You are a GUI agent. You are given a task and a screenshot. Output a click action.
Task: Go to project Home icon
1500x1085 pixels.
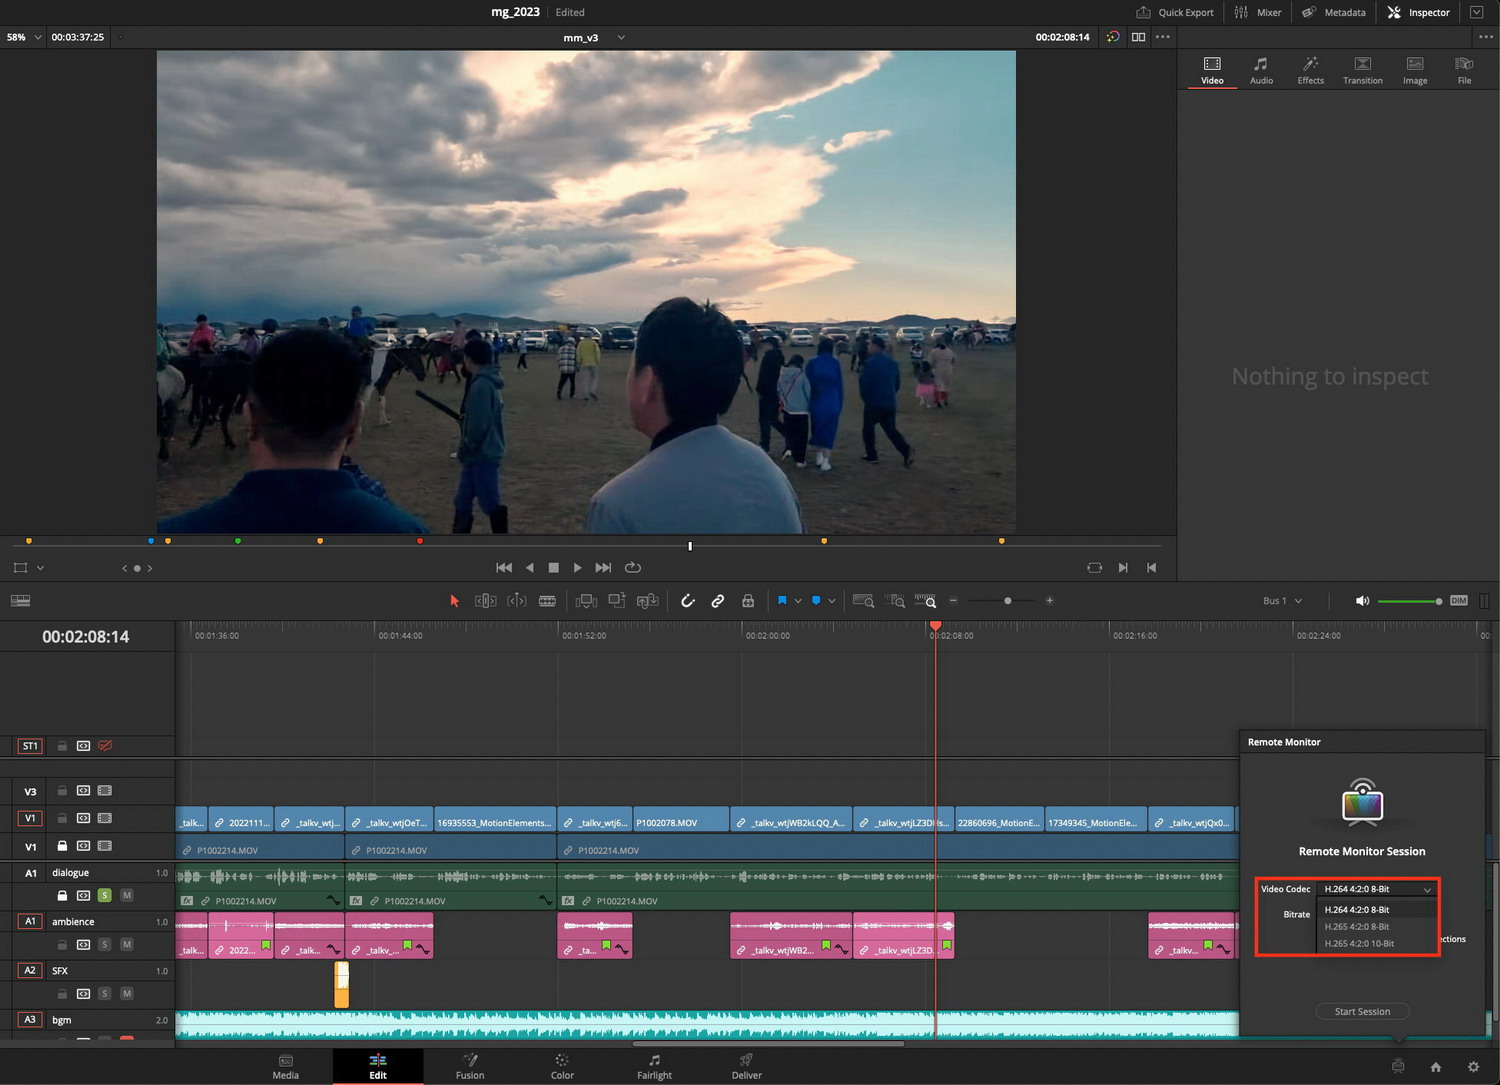[1436, 1066]
